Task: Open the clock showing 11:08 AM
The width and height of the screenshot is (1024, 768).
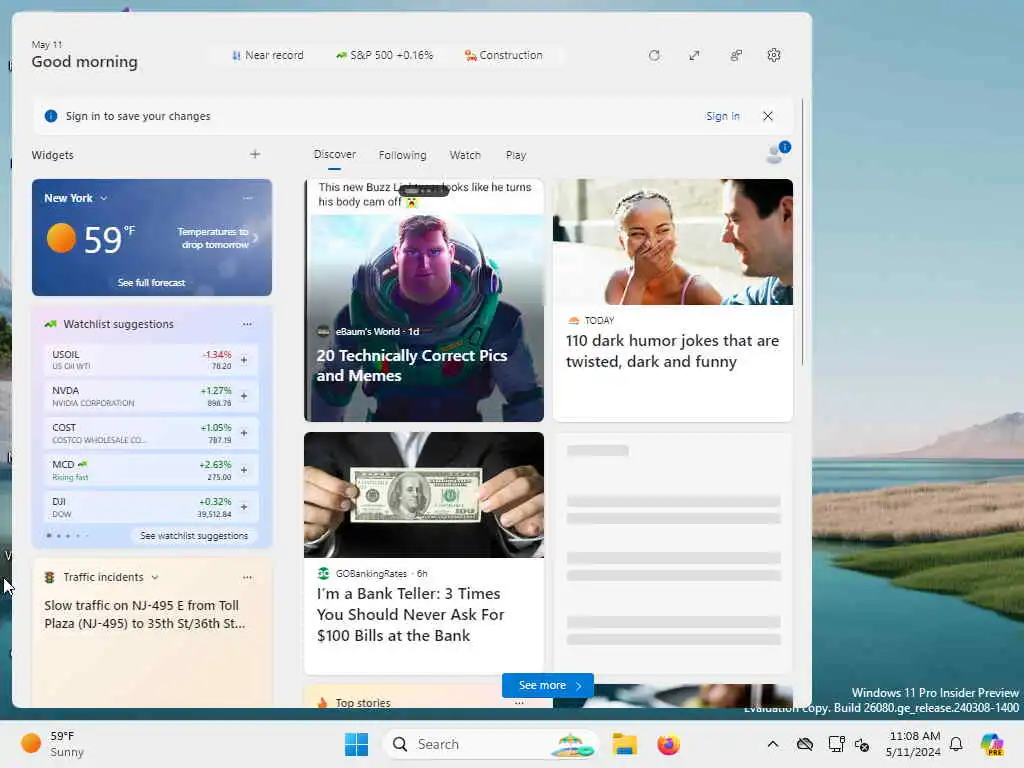Action: (x=914, y=744)
